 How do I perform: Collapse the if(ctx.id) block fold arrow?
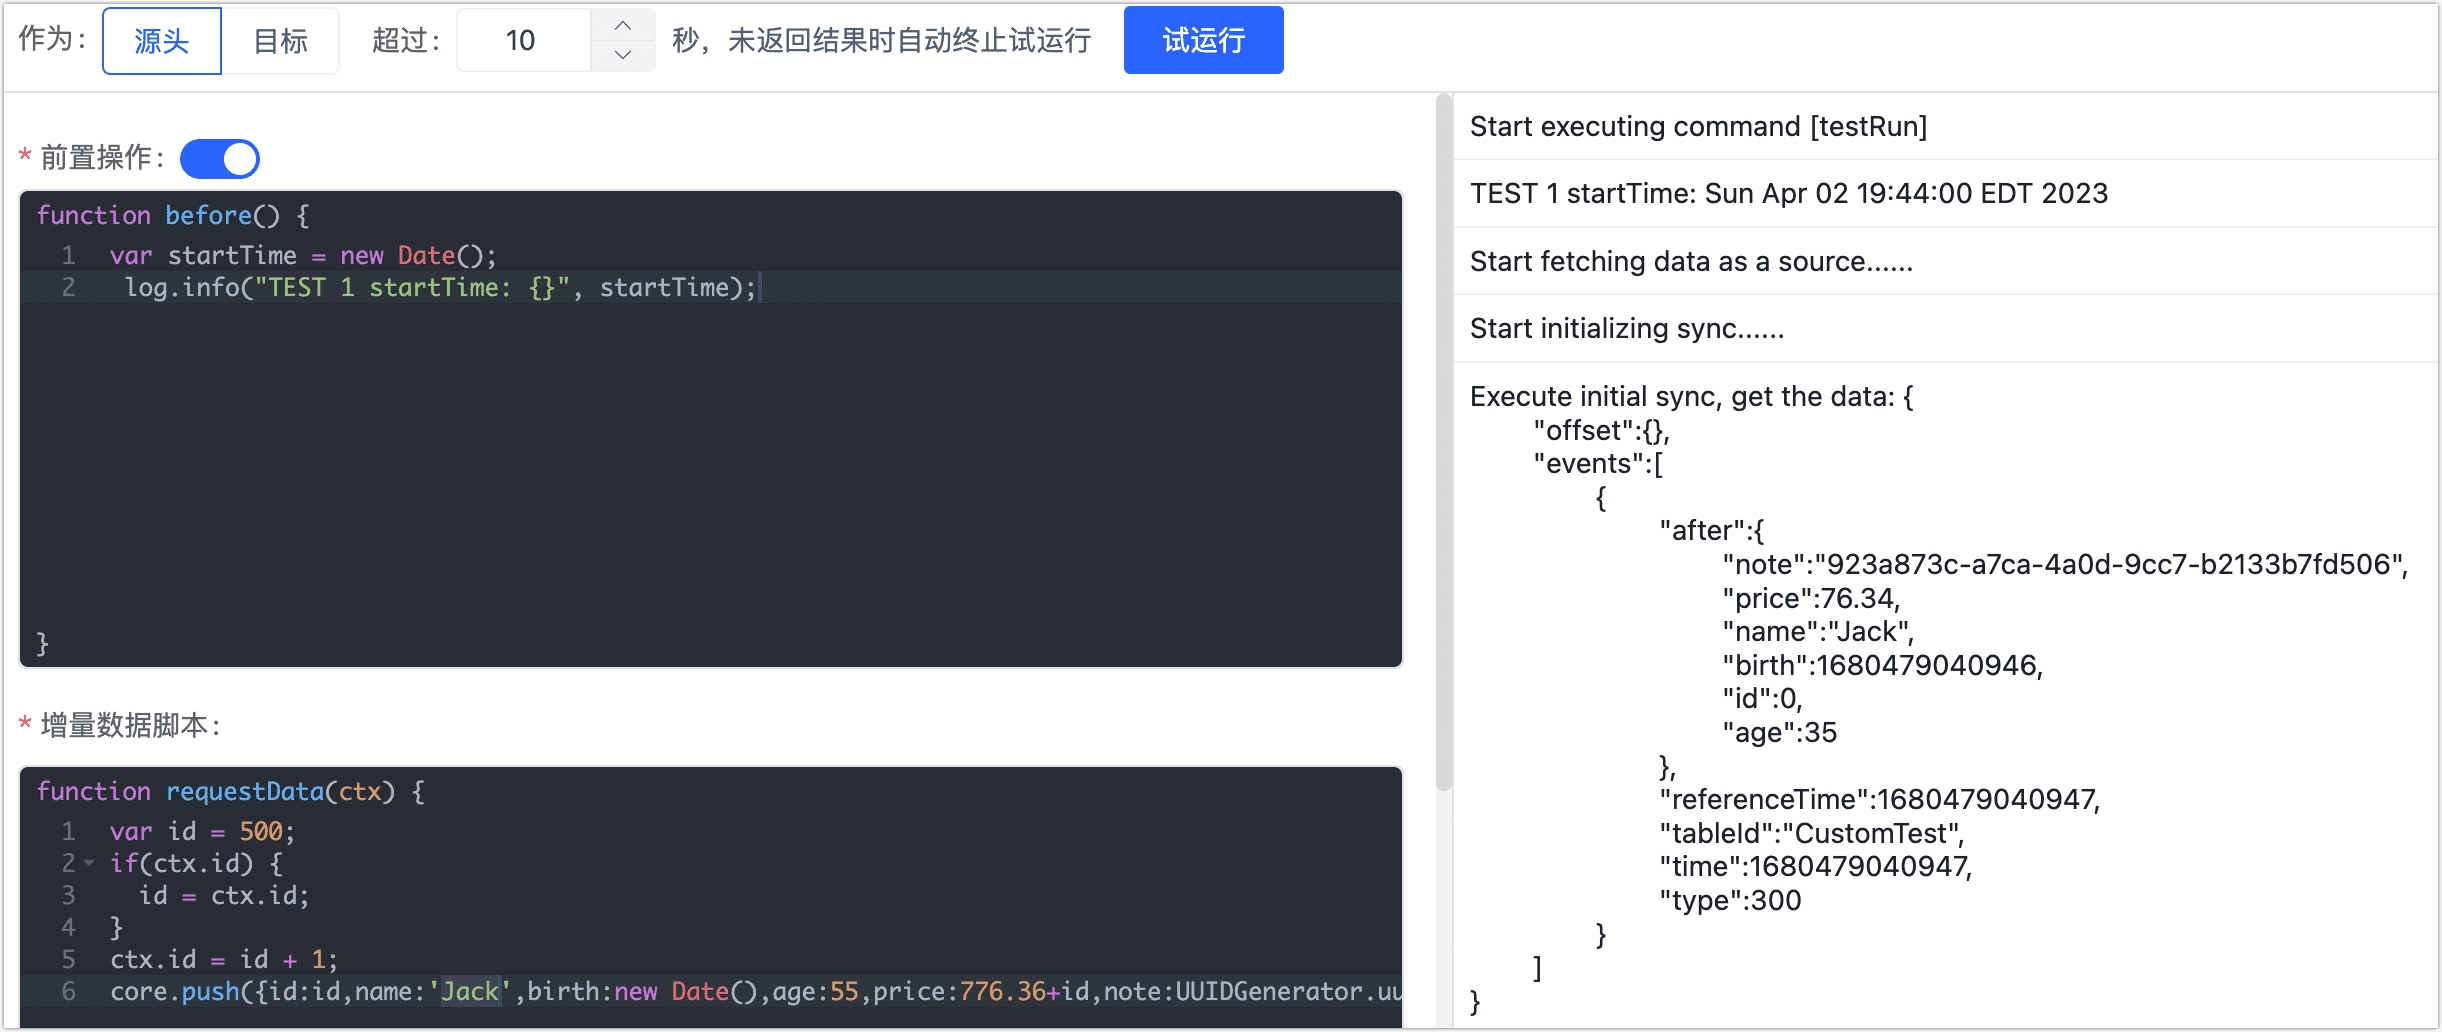(90, 863)
